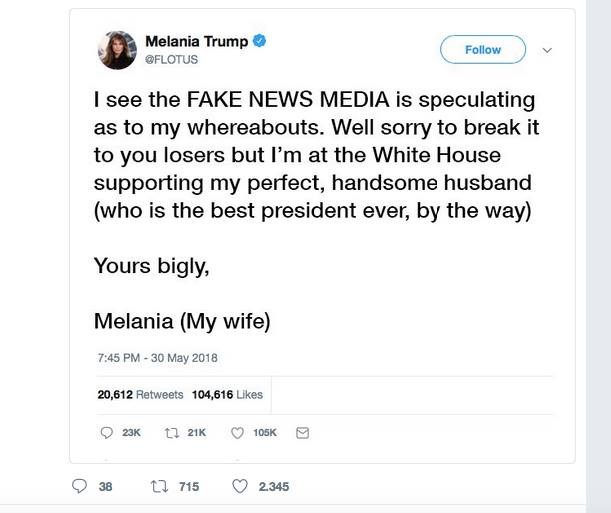Click the 2.345 likes count
The image size is (611, 513).
273,487
